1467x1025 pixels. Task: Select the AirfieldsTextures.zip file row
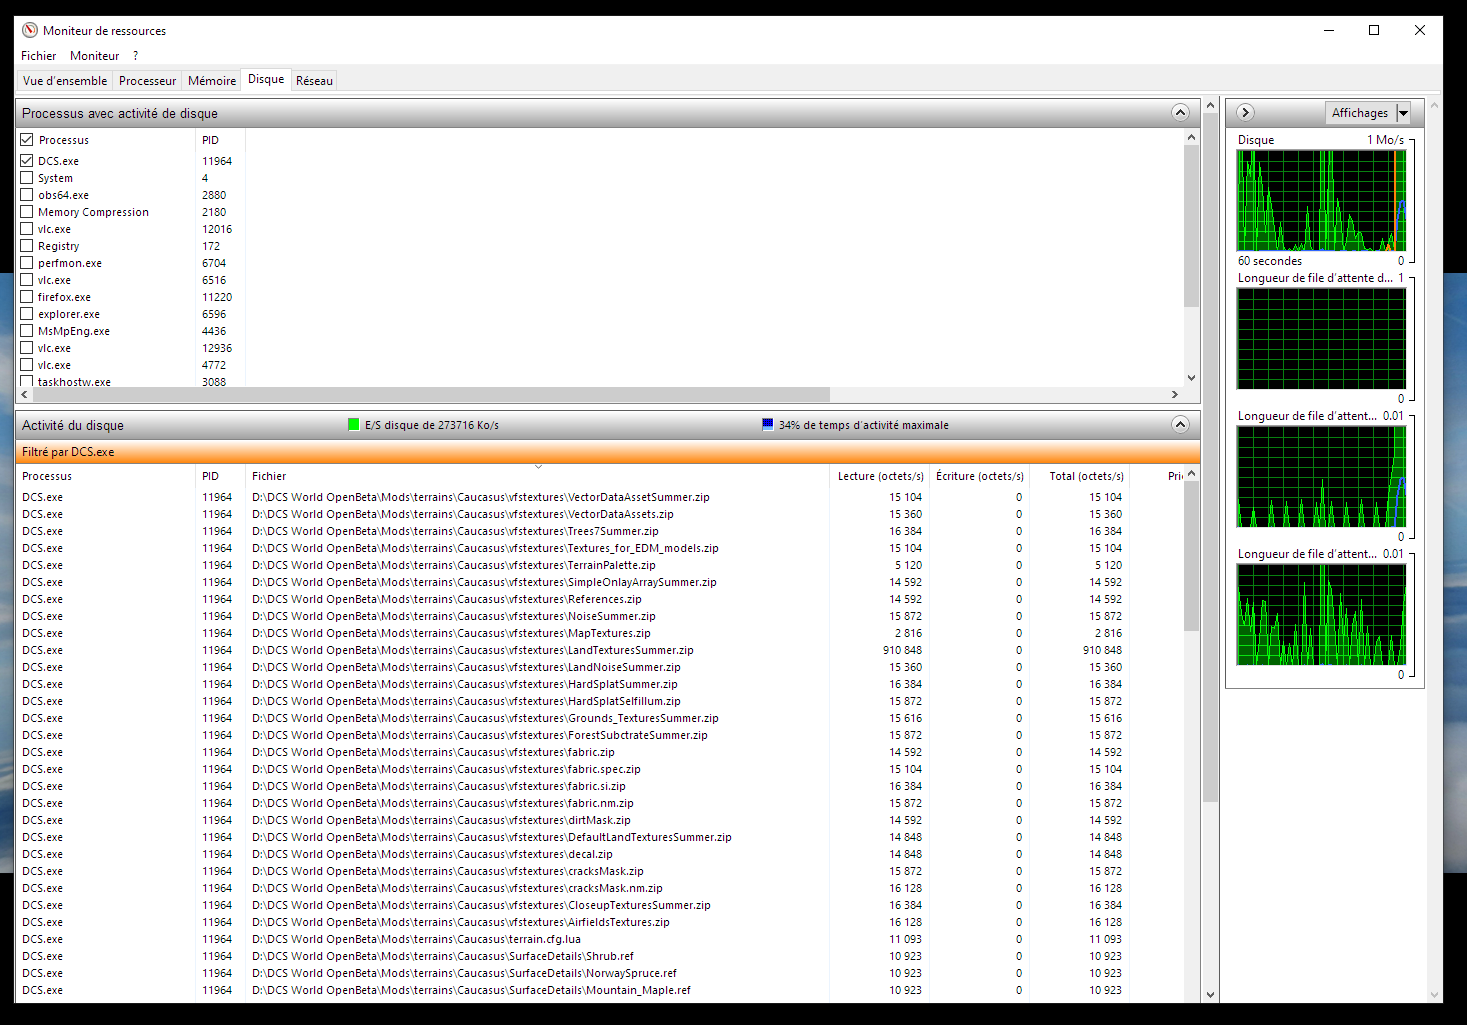[600, 922]
